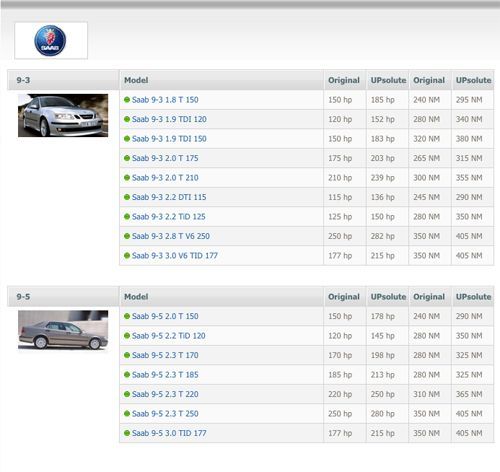500x472 pixels.
Task: Select the 239 hp UPsolute value
Action: (383, 178)
